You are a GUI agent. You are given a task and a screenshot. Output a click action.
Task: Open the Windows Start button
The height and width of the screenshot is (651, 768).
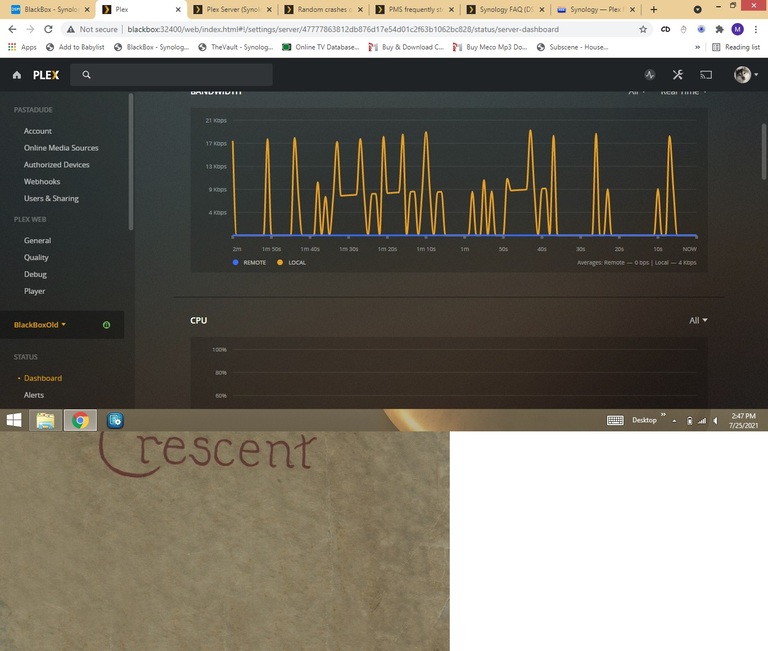14,420
